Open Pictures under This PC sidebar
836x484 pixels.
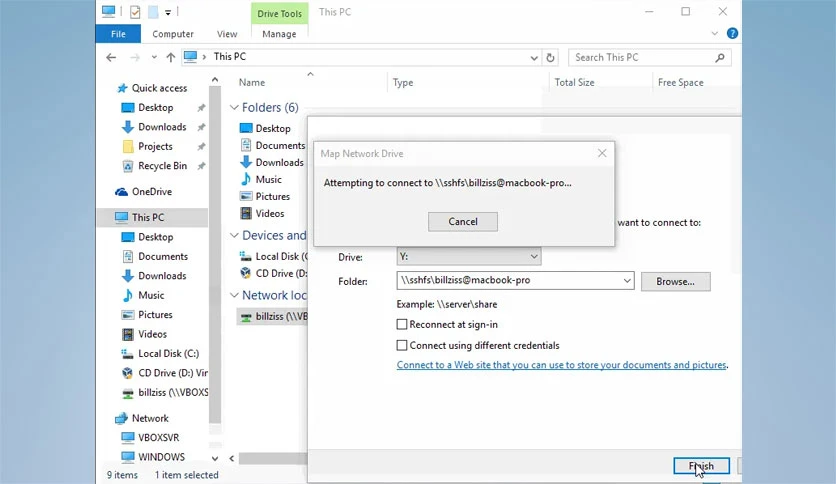(x=155, y=314)
